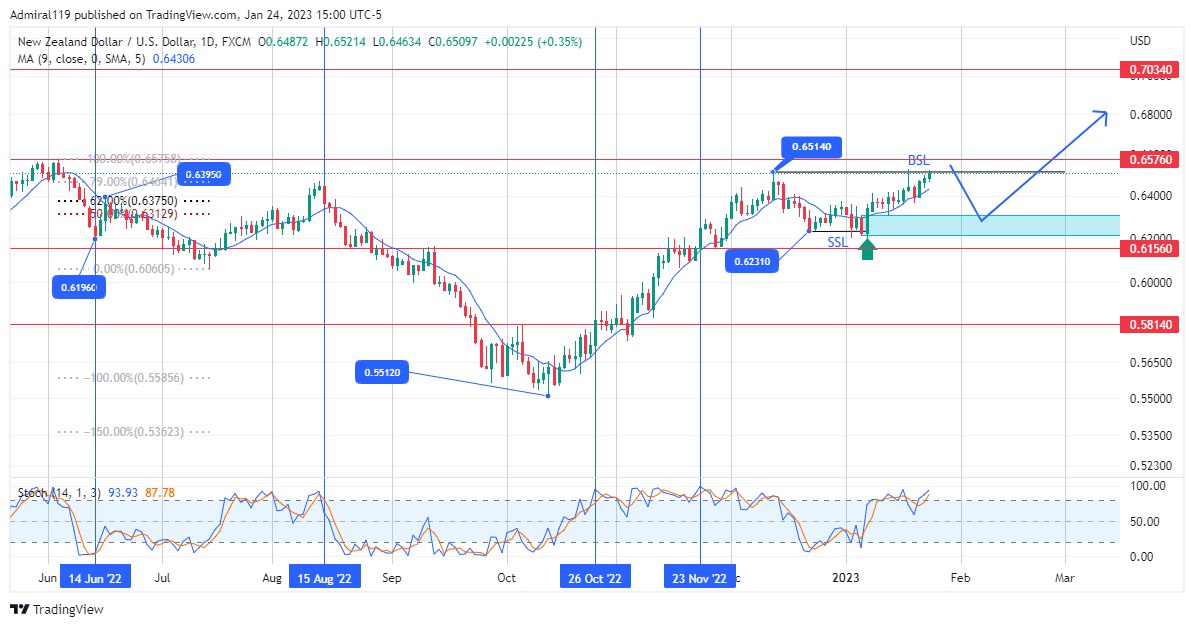Click the 0.62310 price callout

tap(752, 261)
